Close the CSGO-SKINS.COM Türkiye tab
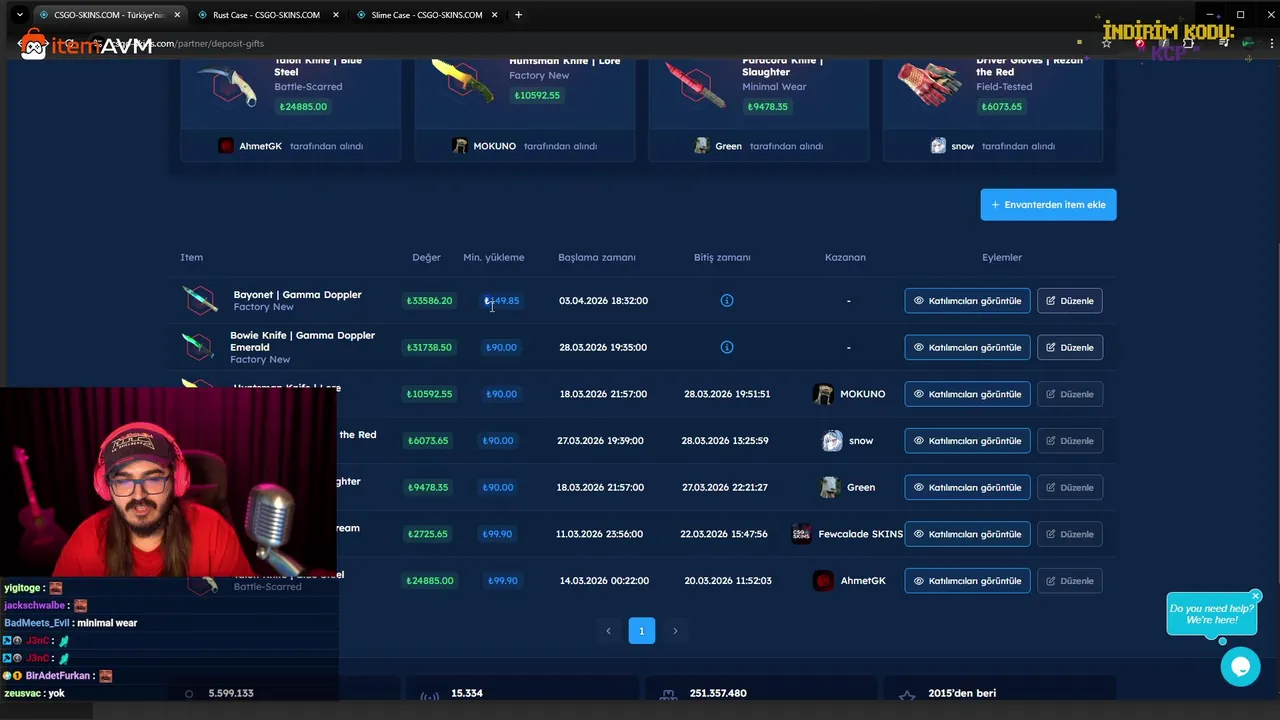Image resolution: width=1280 pixels, height=720 pixels. tap(177, 15)
